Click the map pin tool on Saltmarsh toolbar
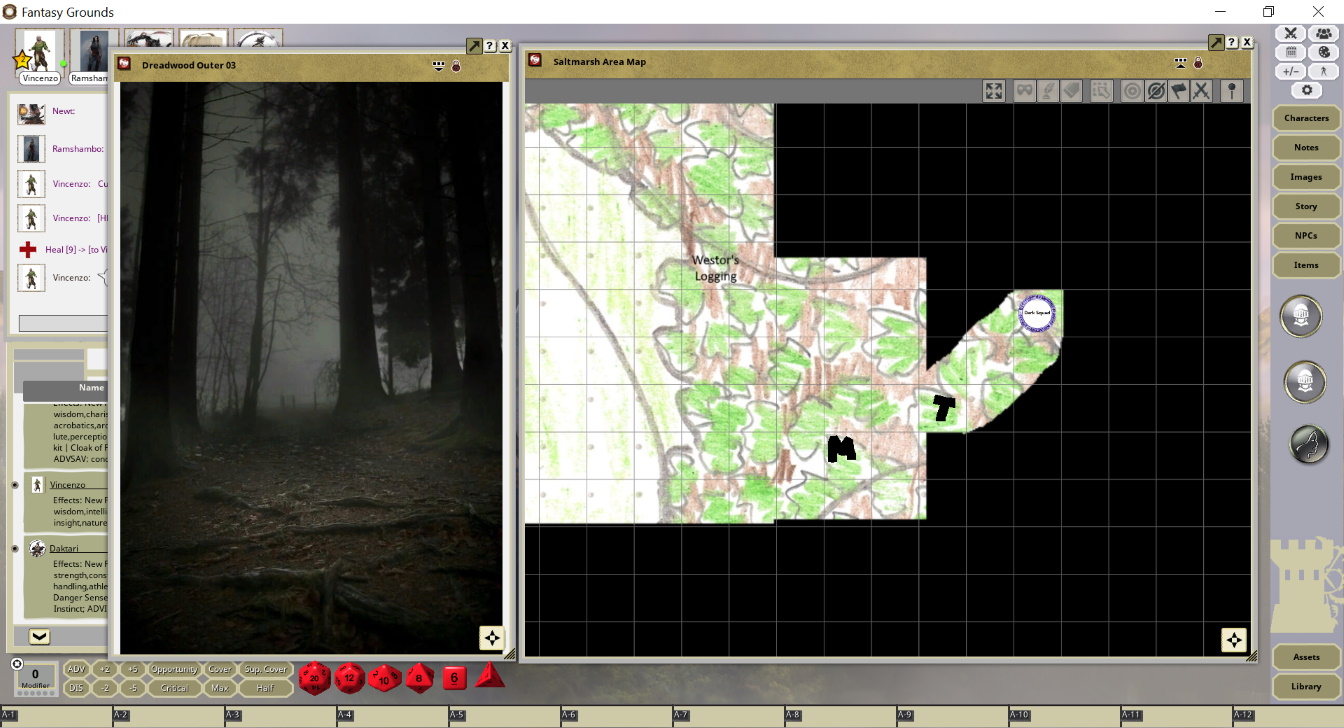1344x728 pixels. click(x=1233, y=91)
